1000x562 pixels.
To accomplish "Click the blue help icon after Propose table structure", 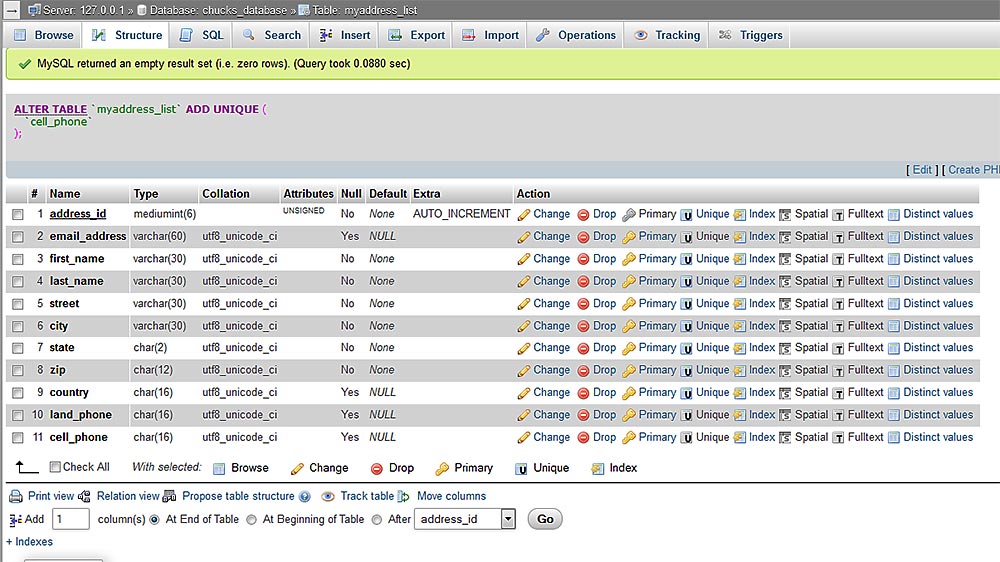I will [305, 496].
